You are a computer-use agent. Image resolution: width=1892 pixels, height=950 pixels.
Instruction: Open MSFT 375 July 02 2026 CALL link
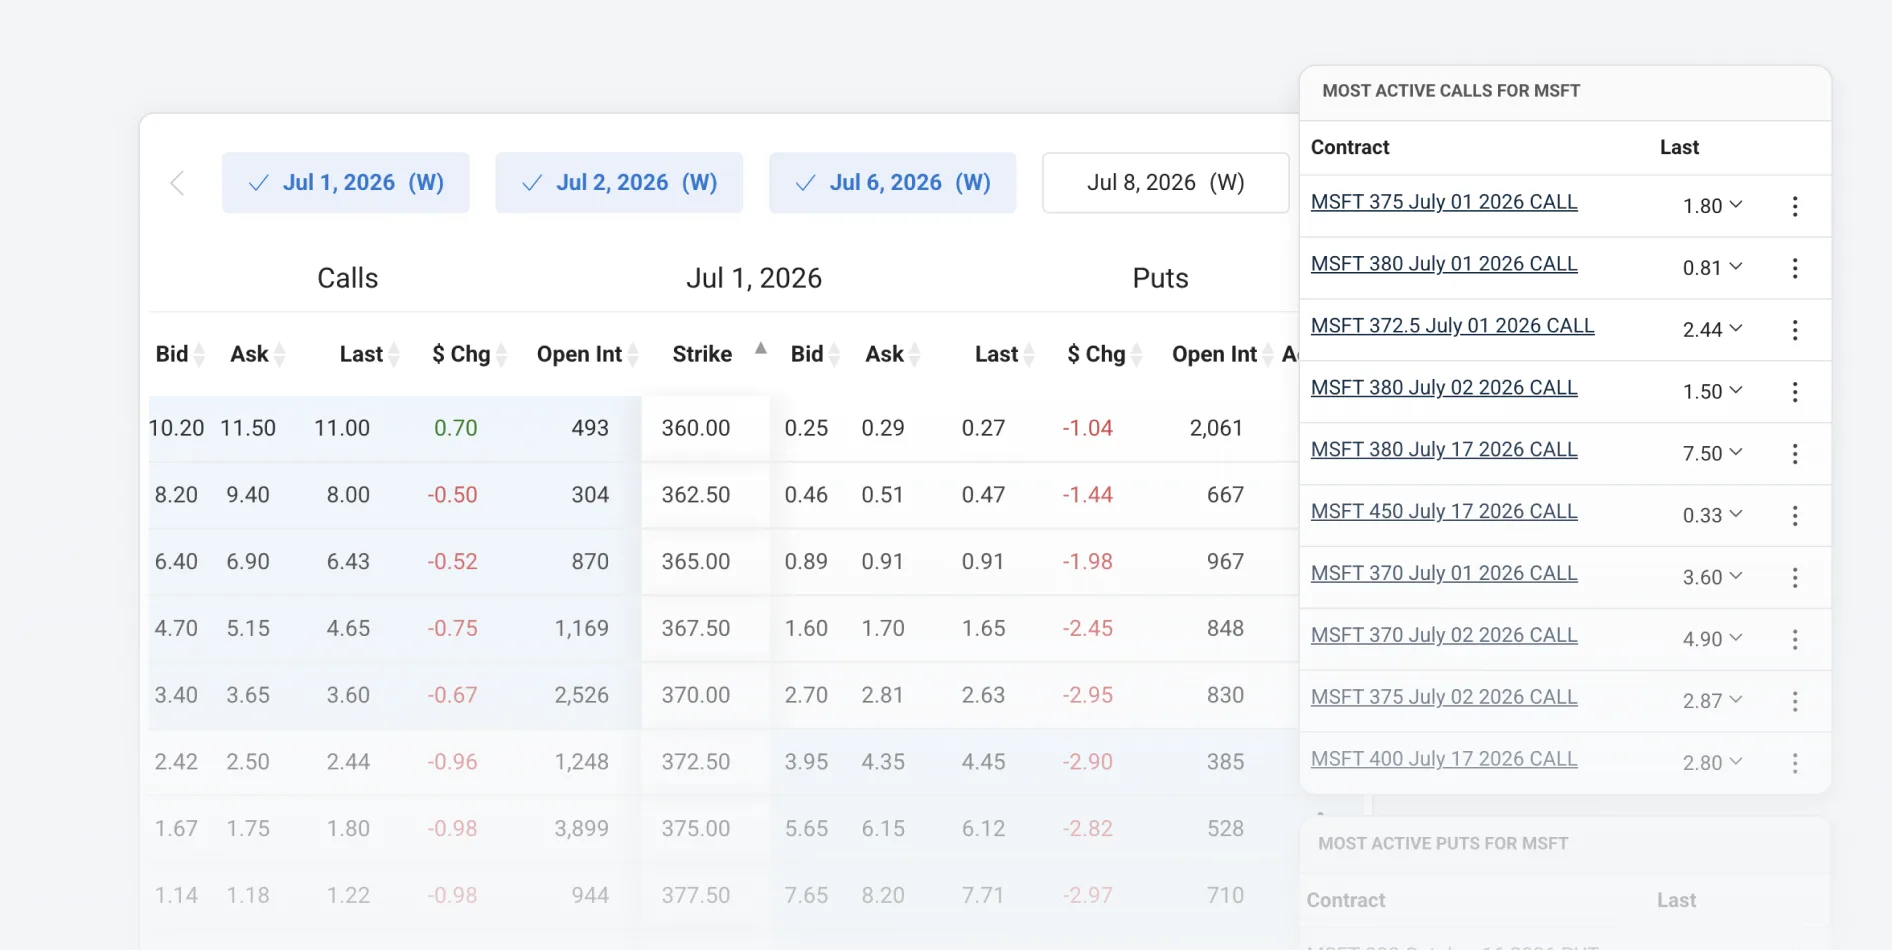pos(1444,698)
